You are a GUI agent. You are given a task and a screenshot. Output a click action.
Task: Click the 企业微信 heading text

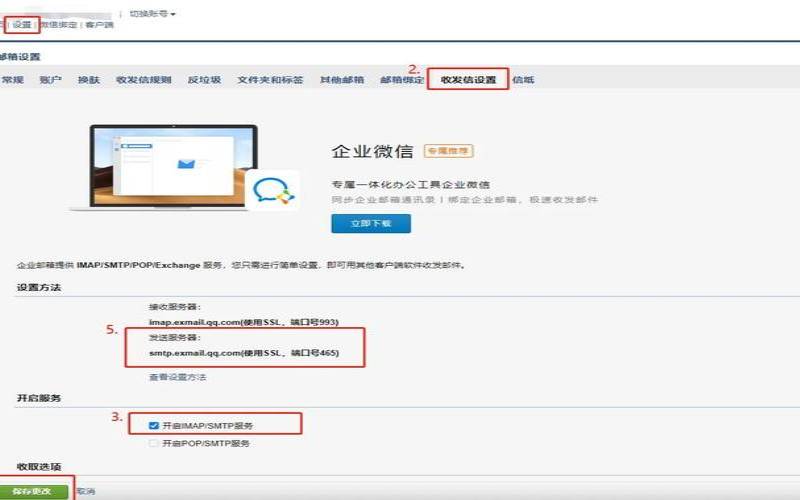[372, 152]
